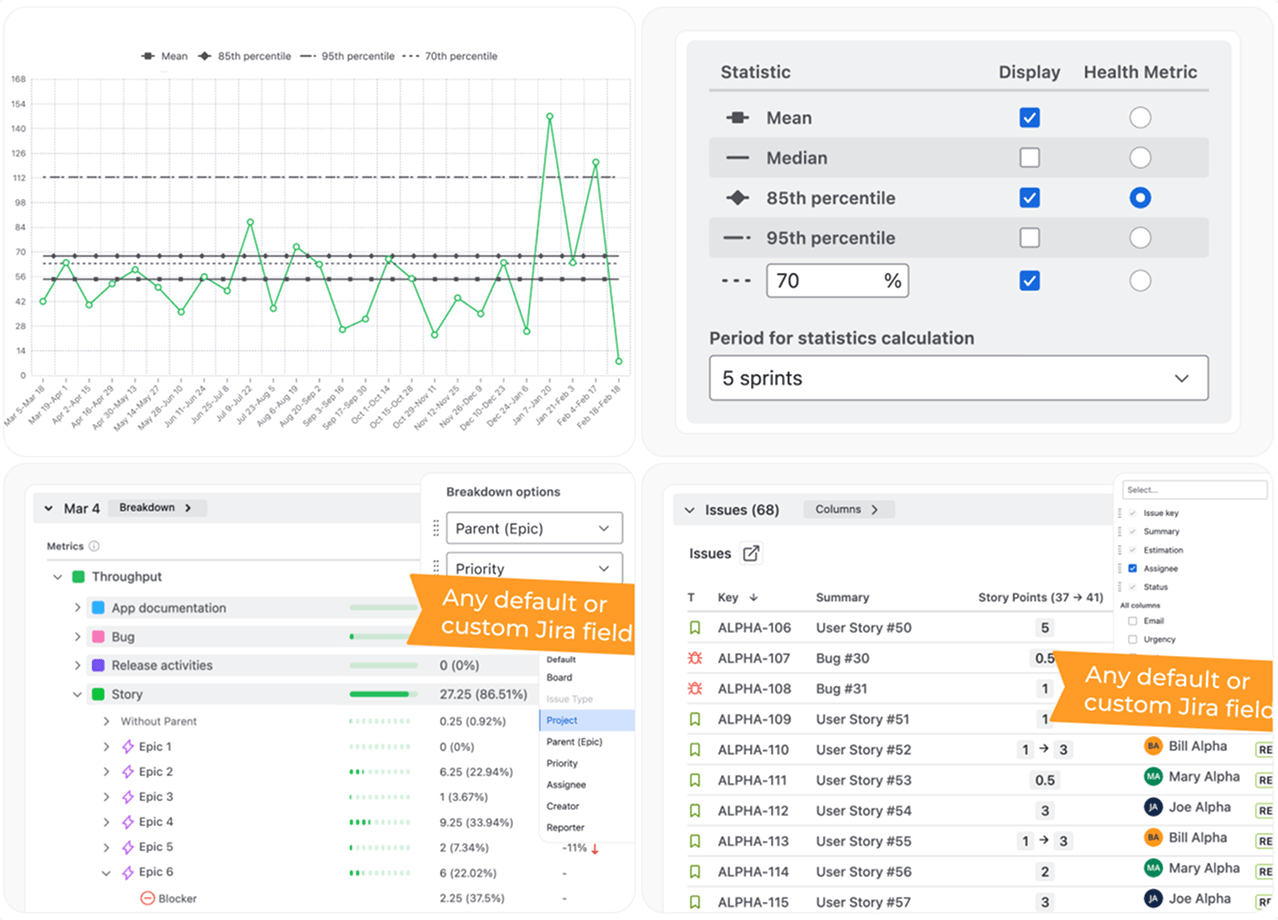The width and height of the screenshot is (1278, 920).
Task: Choose Project in breakdown options list
Action: pyautogui.click(x=587, y=720)
